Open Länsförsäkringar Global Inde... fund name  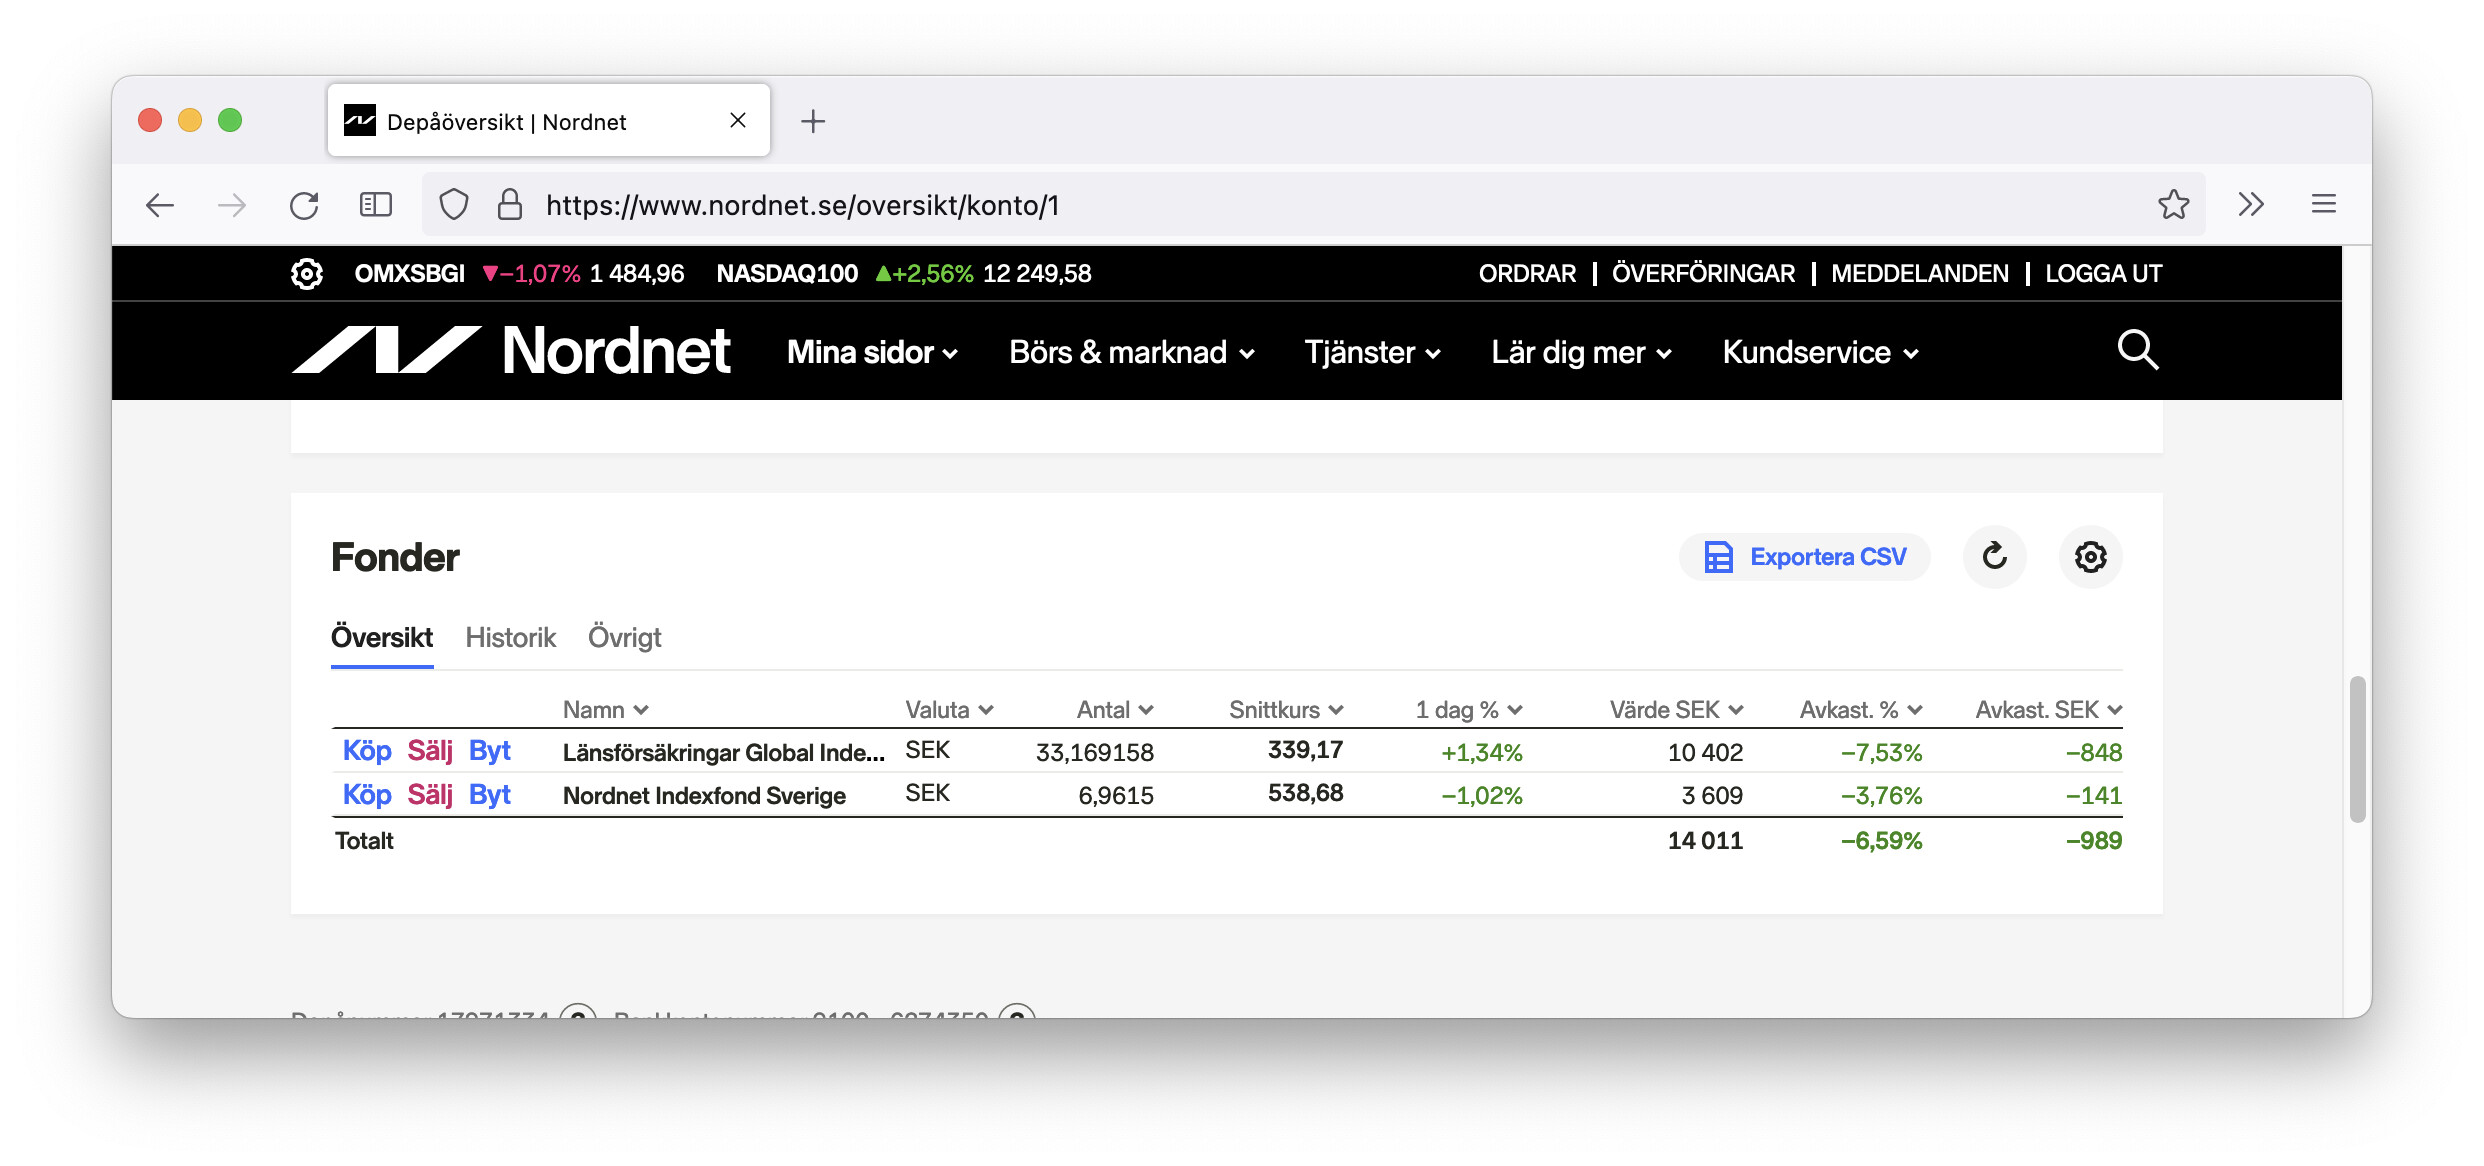[x=724, y=752]
